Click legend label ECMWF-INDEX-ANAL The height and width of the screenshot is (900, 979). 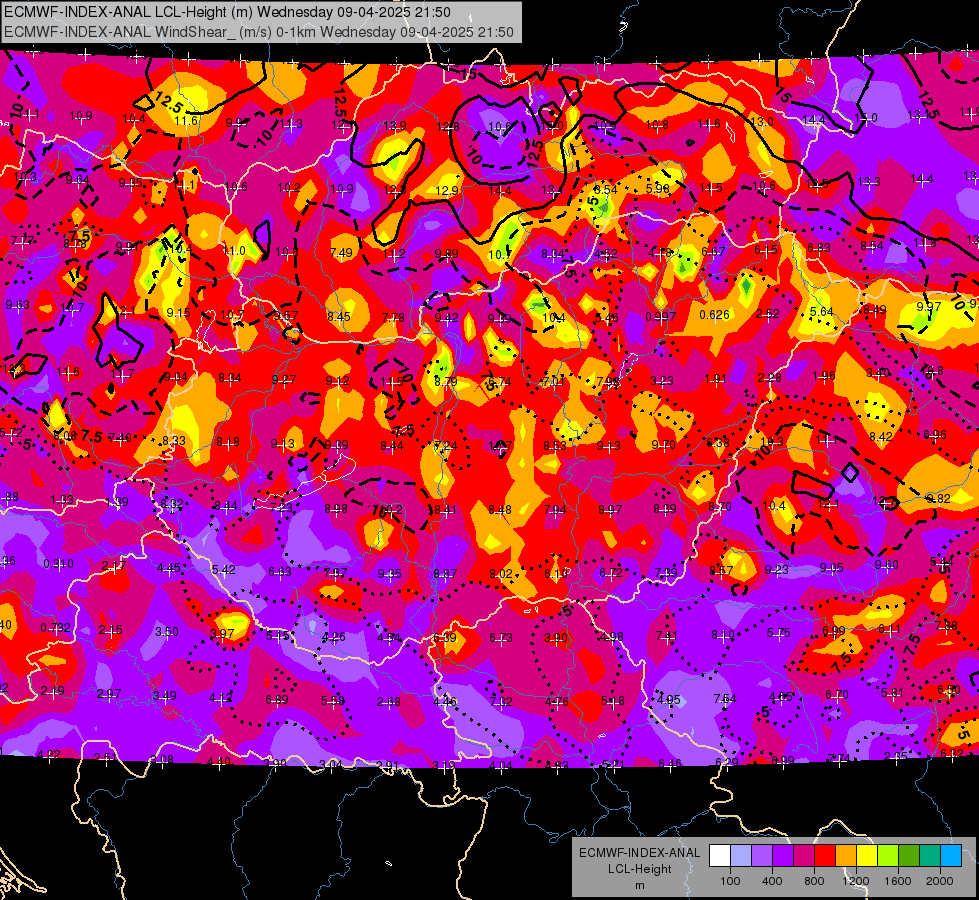(639, 853)
